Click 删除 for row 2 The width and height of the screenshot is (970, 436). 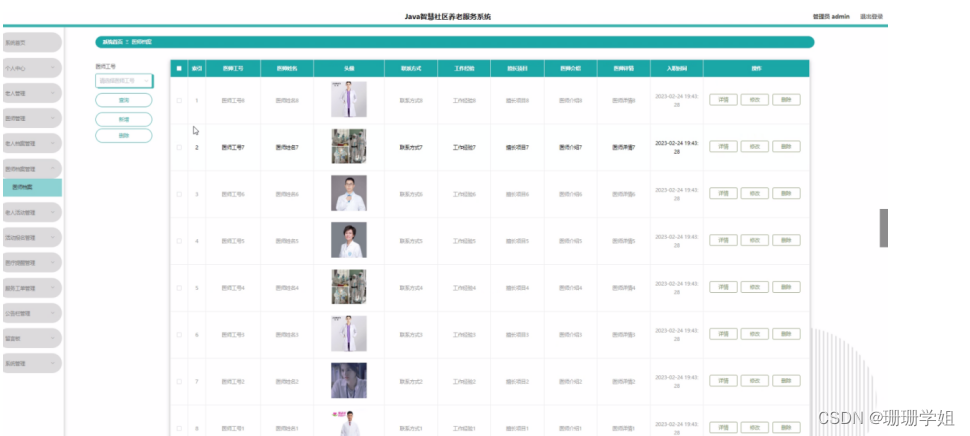coord(786,147)
